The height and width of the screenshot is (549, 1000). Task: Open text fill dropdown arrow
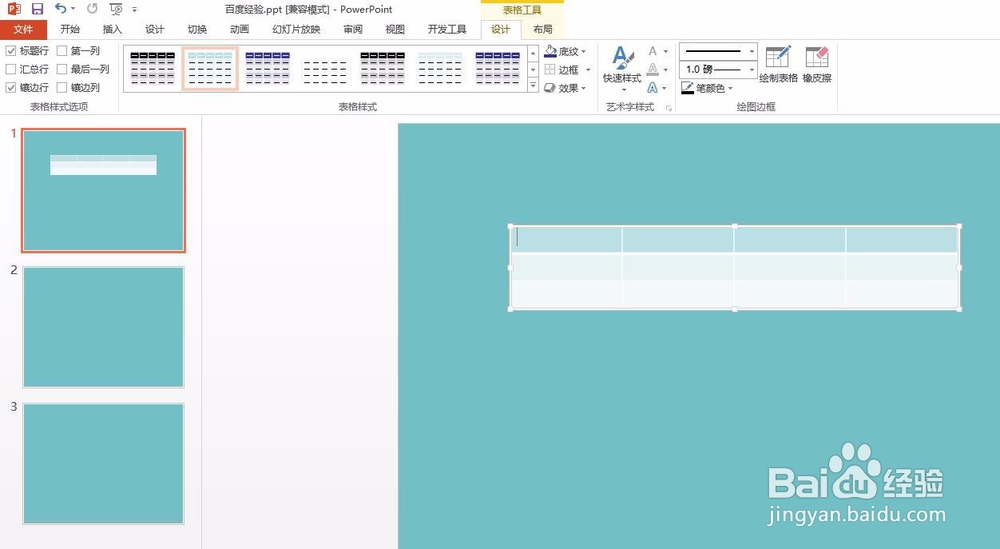point(665,51)
